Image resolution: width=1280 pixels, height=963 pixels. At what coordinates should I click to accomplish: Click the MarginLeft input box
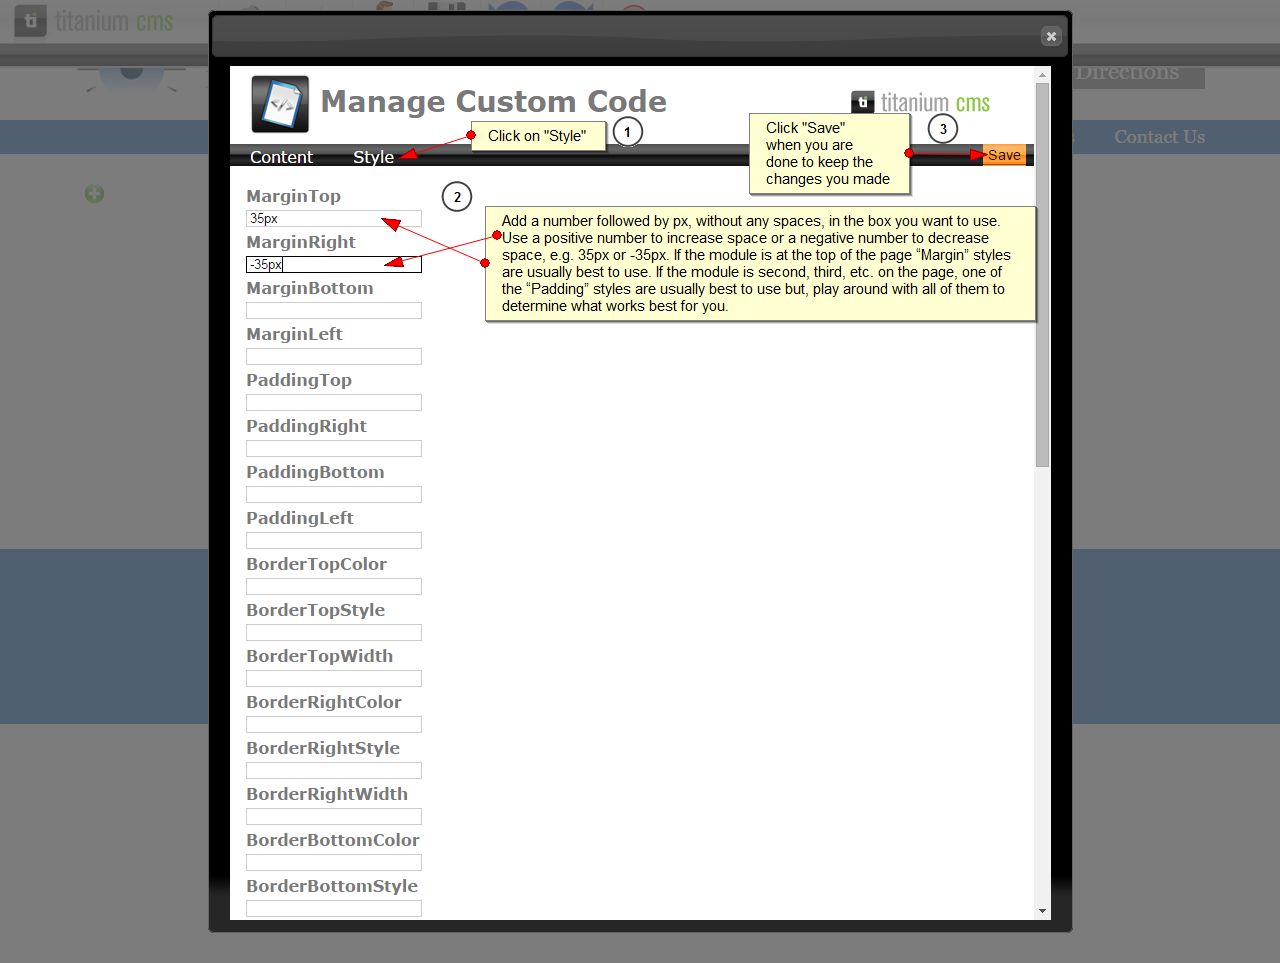click(x=333, y=357)
